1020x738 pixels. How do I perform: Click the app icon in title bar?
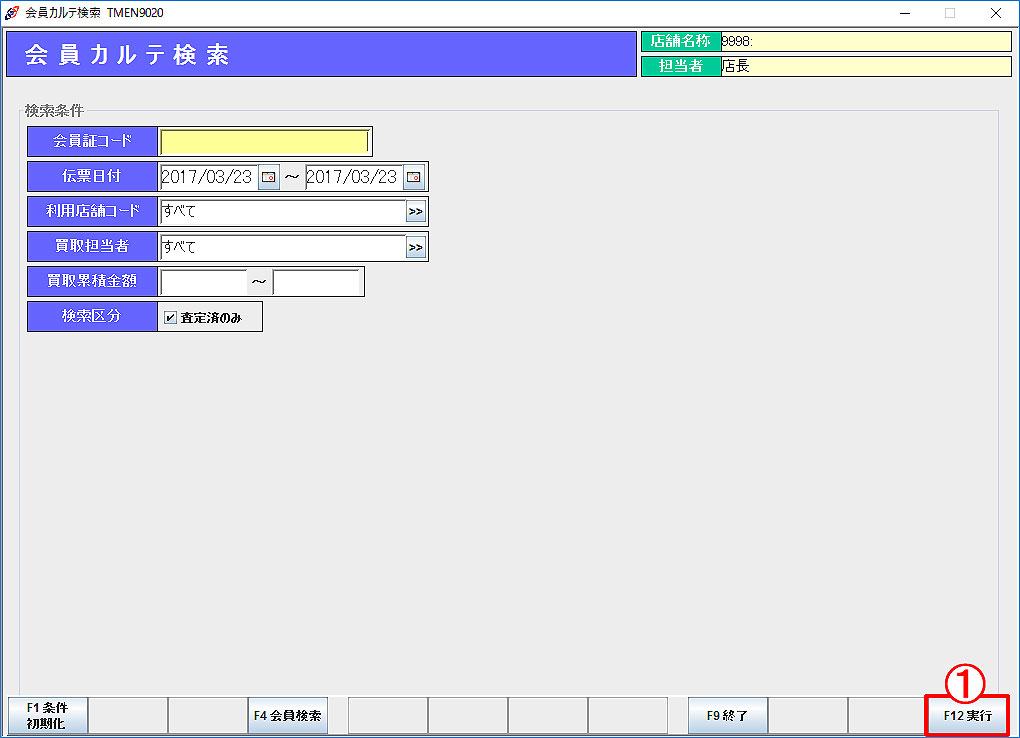tap(12, 12)
